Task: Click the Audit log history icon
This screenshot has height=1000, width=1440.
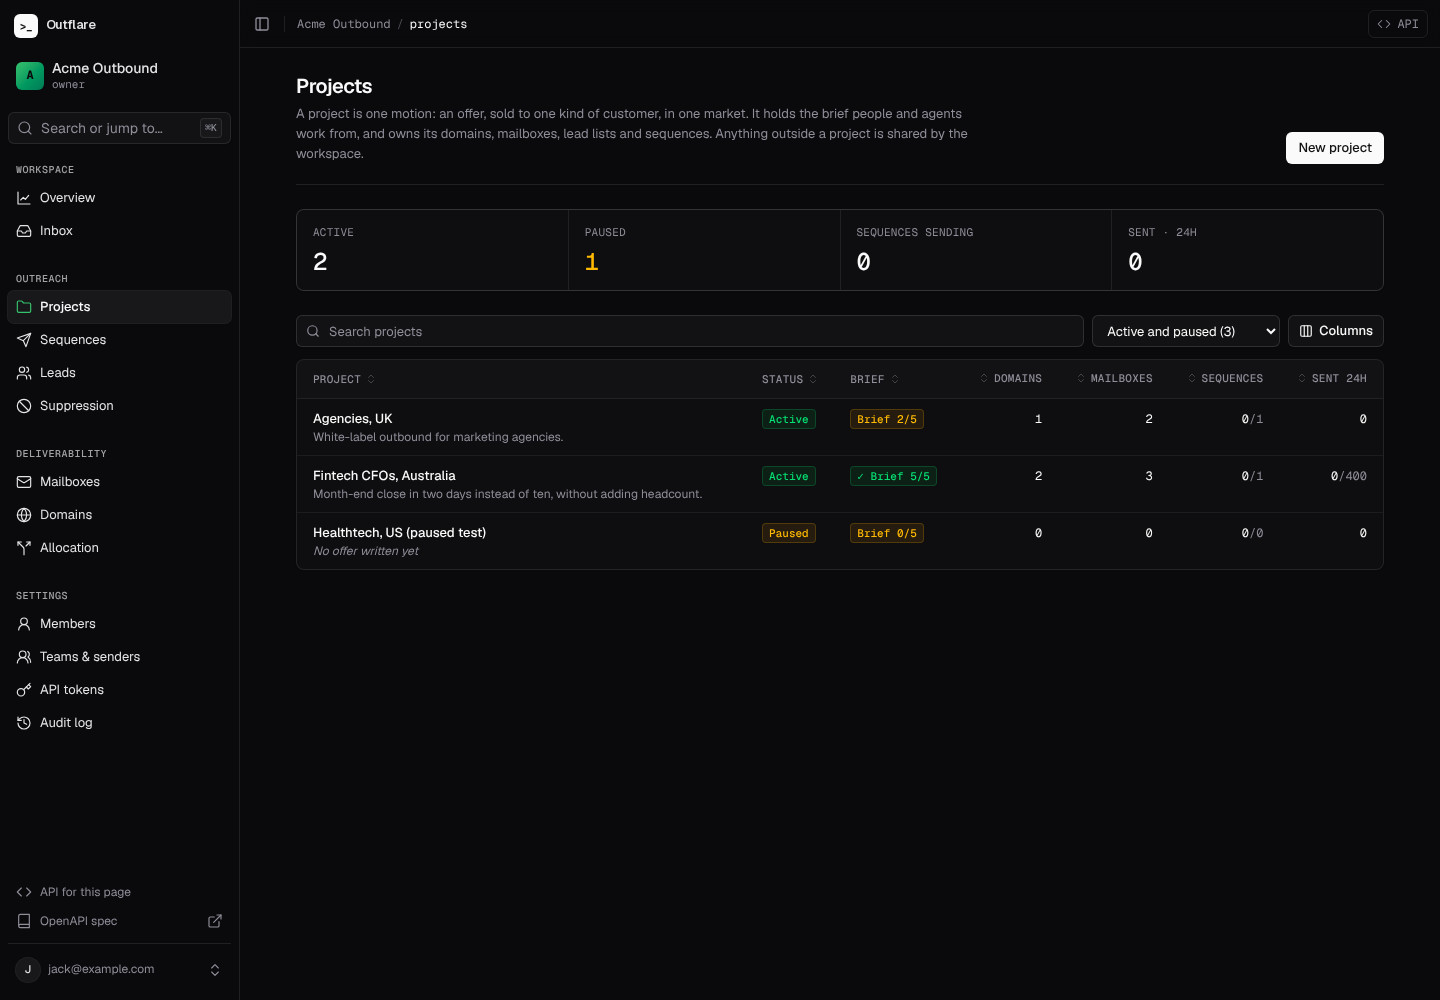Action: (x=24, y=723)
